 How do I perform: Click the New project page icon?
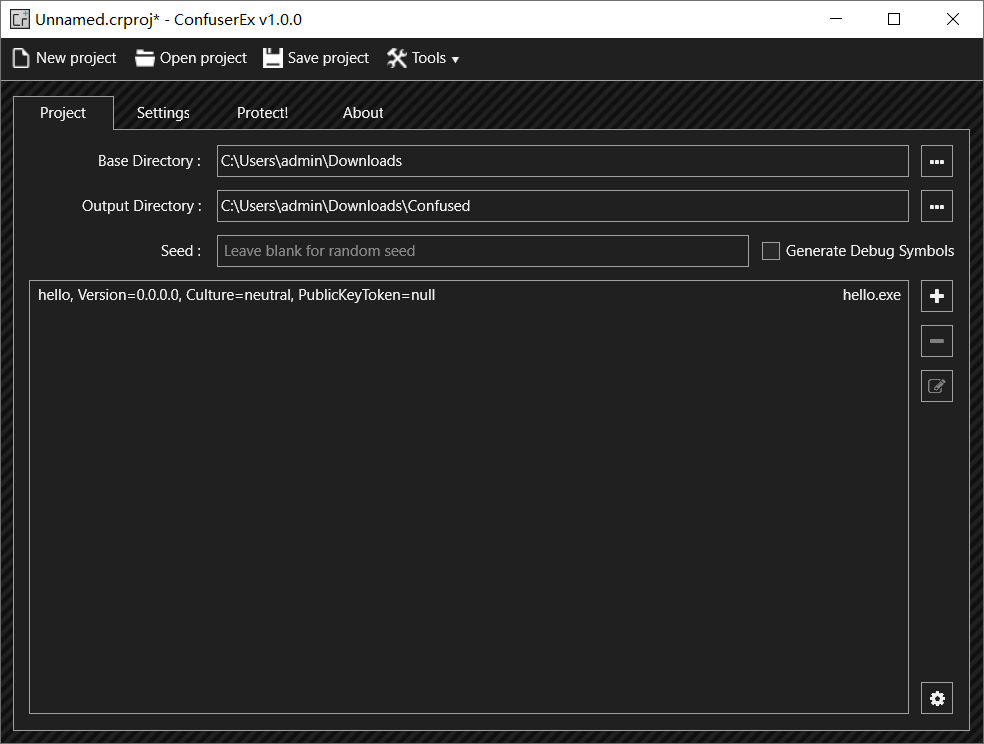pos(21,58)
